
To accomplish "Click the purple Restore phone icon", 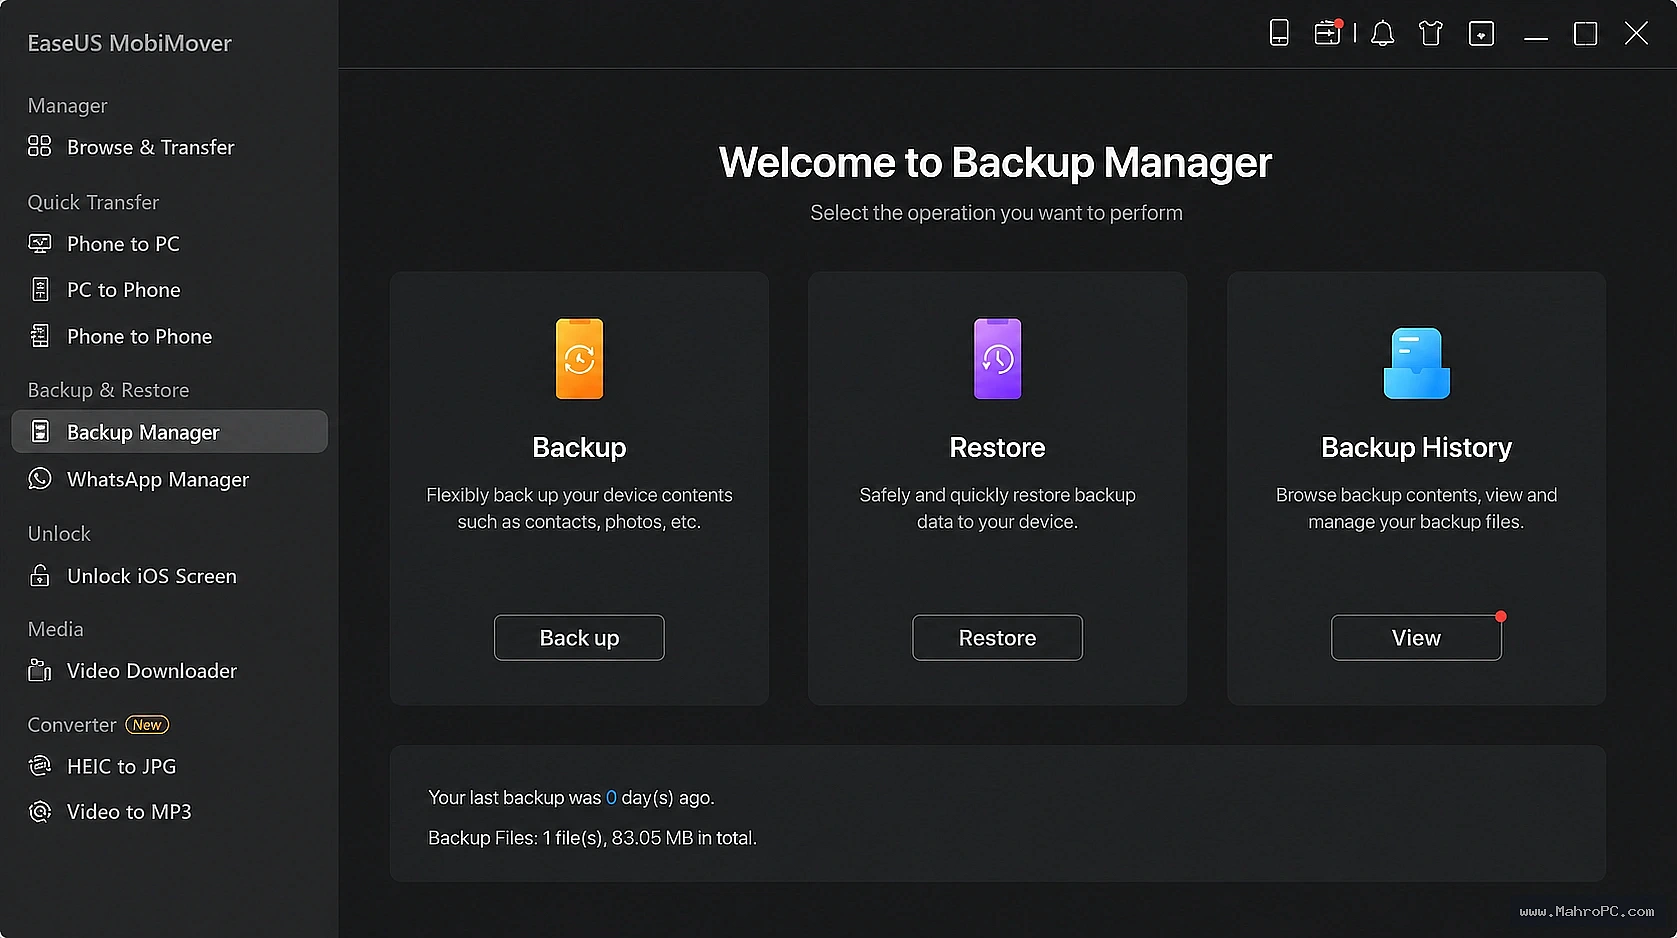I will click(x=997, y=359).
